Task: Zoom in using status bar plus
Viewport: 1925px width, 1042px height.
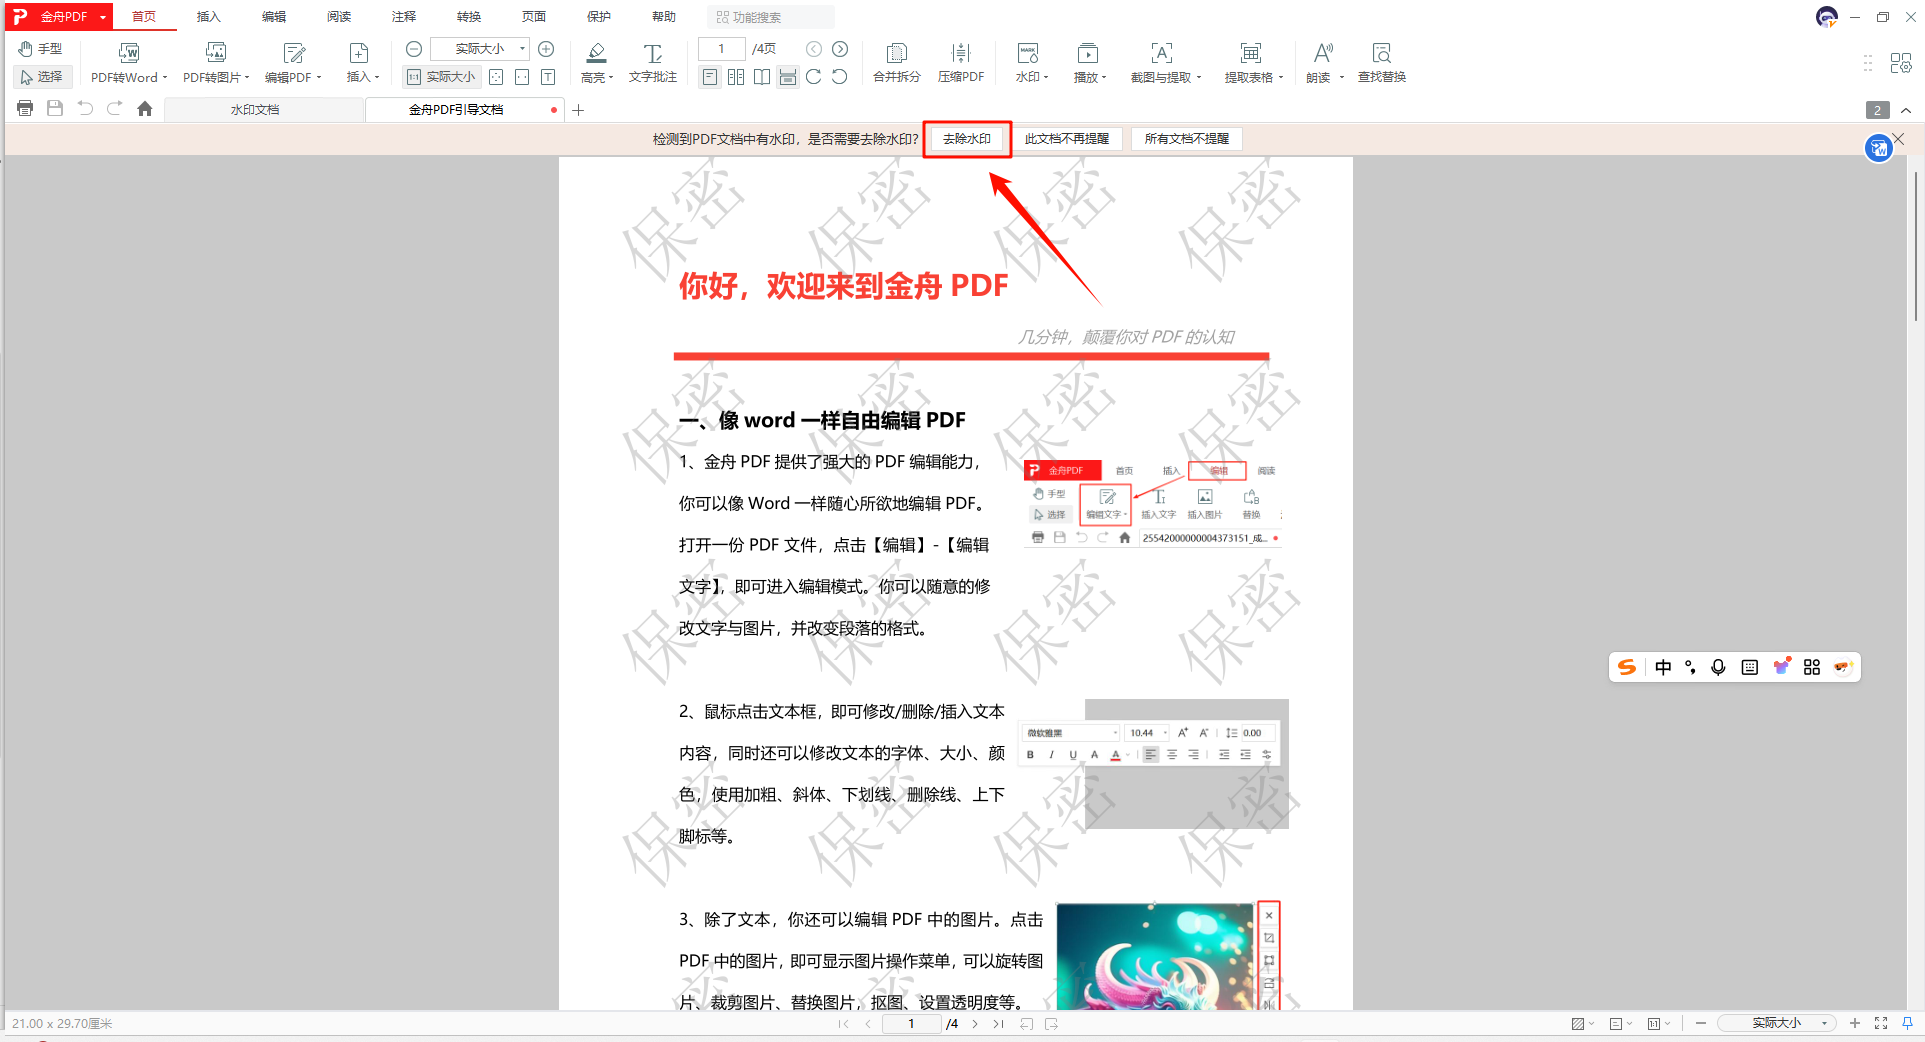Action: coord(1855,1023)
